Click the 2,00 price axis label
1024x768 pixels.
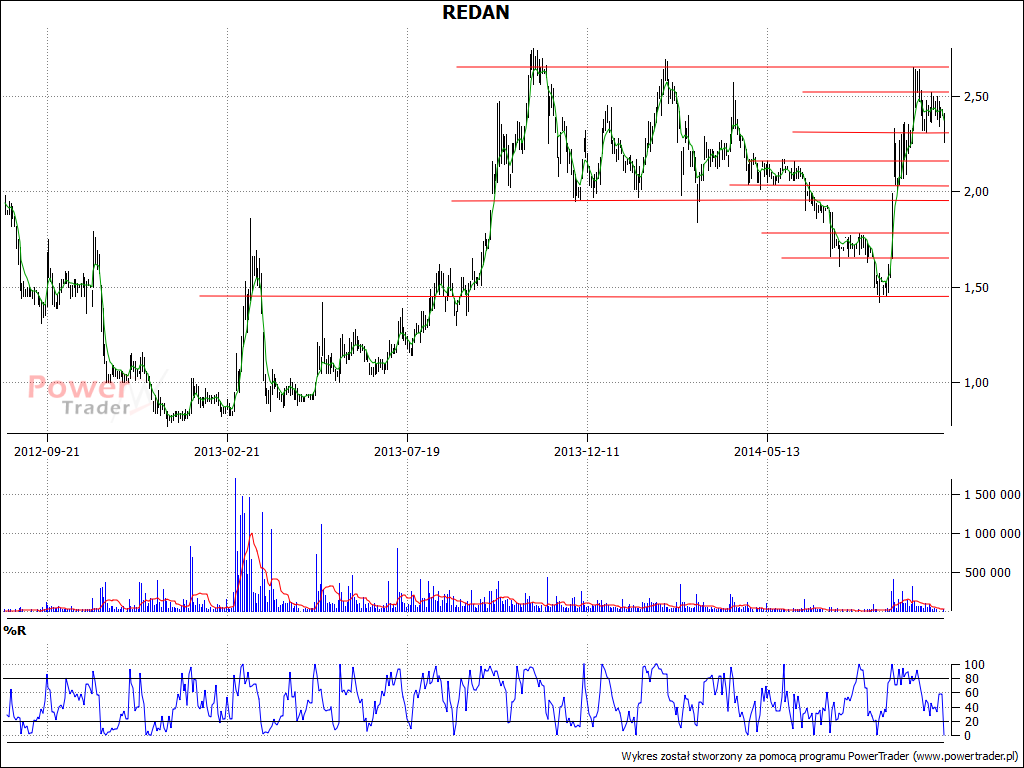point(976,192)
